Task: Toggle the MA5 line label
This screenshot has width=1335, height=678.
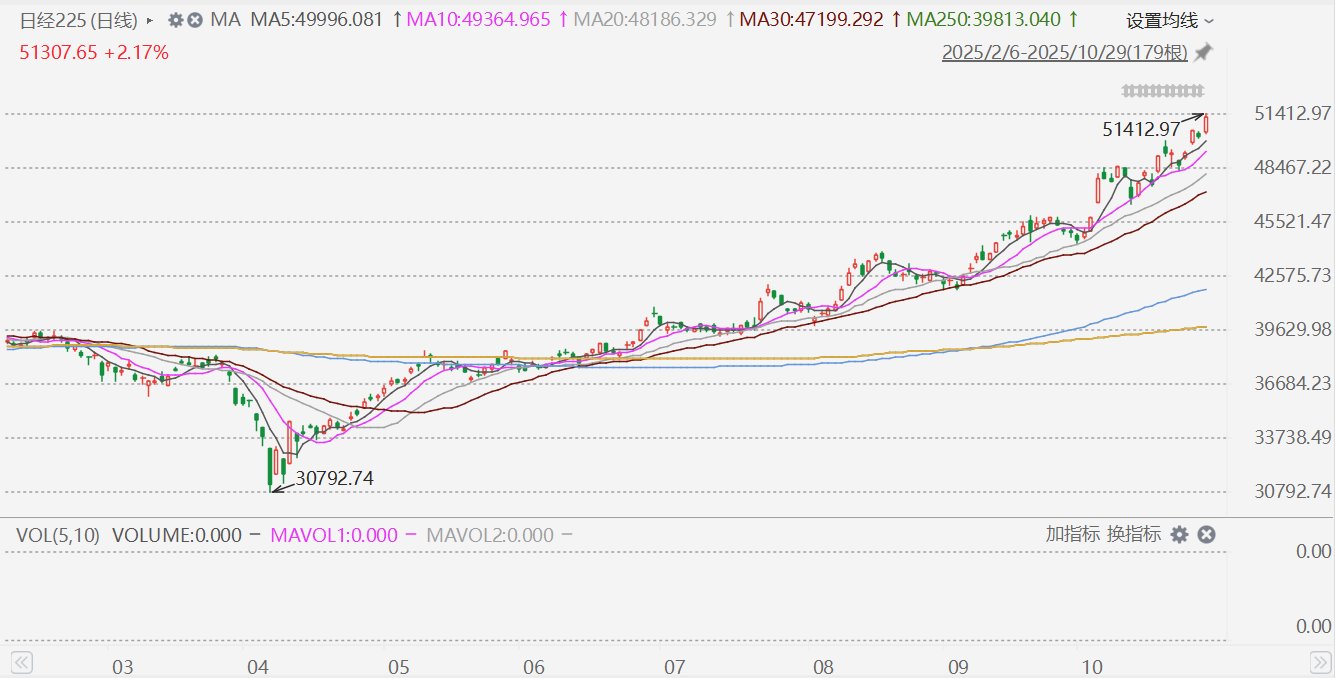Action: pos(316,20)
